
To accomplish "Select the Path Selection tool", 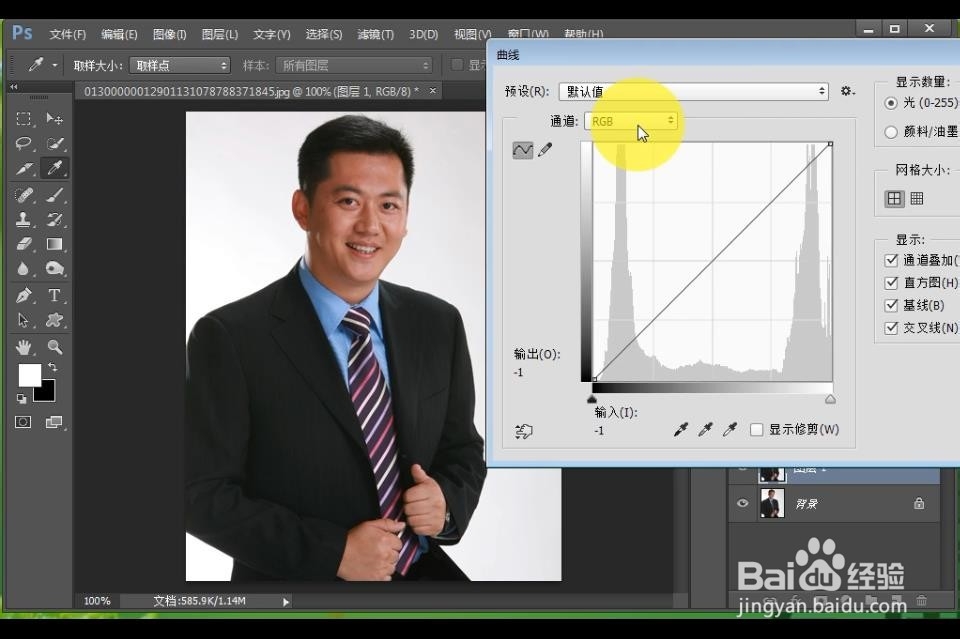I will tap(24, 320).
